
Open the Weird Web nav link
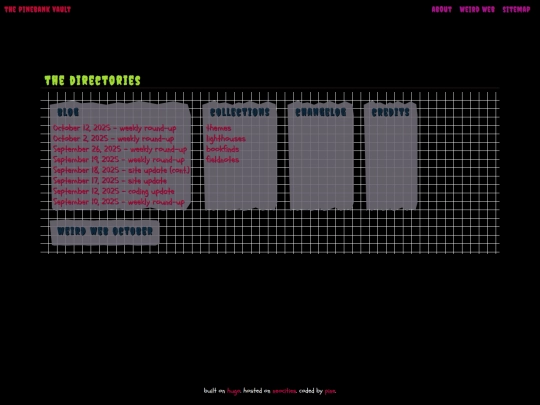[x=477, y=9]
